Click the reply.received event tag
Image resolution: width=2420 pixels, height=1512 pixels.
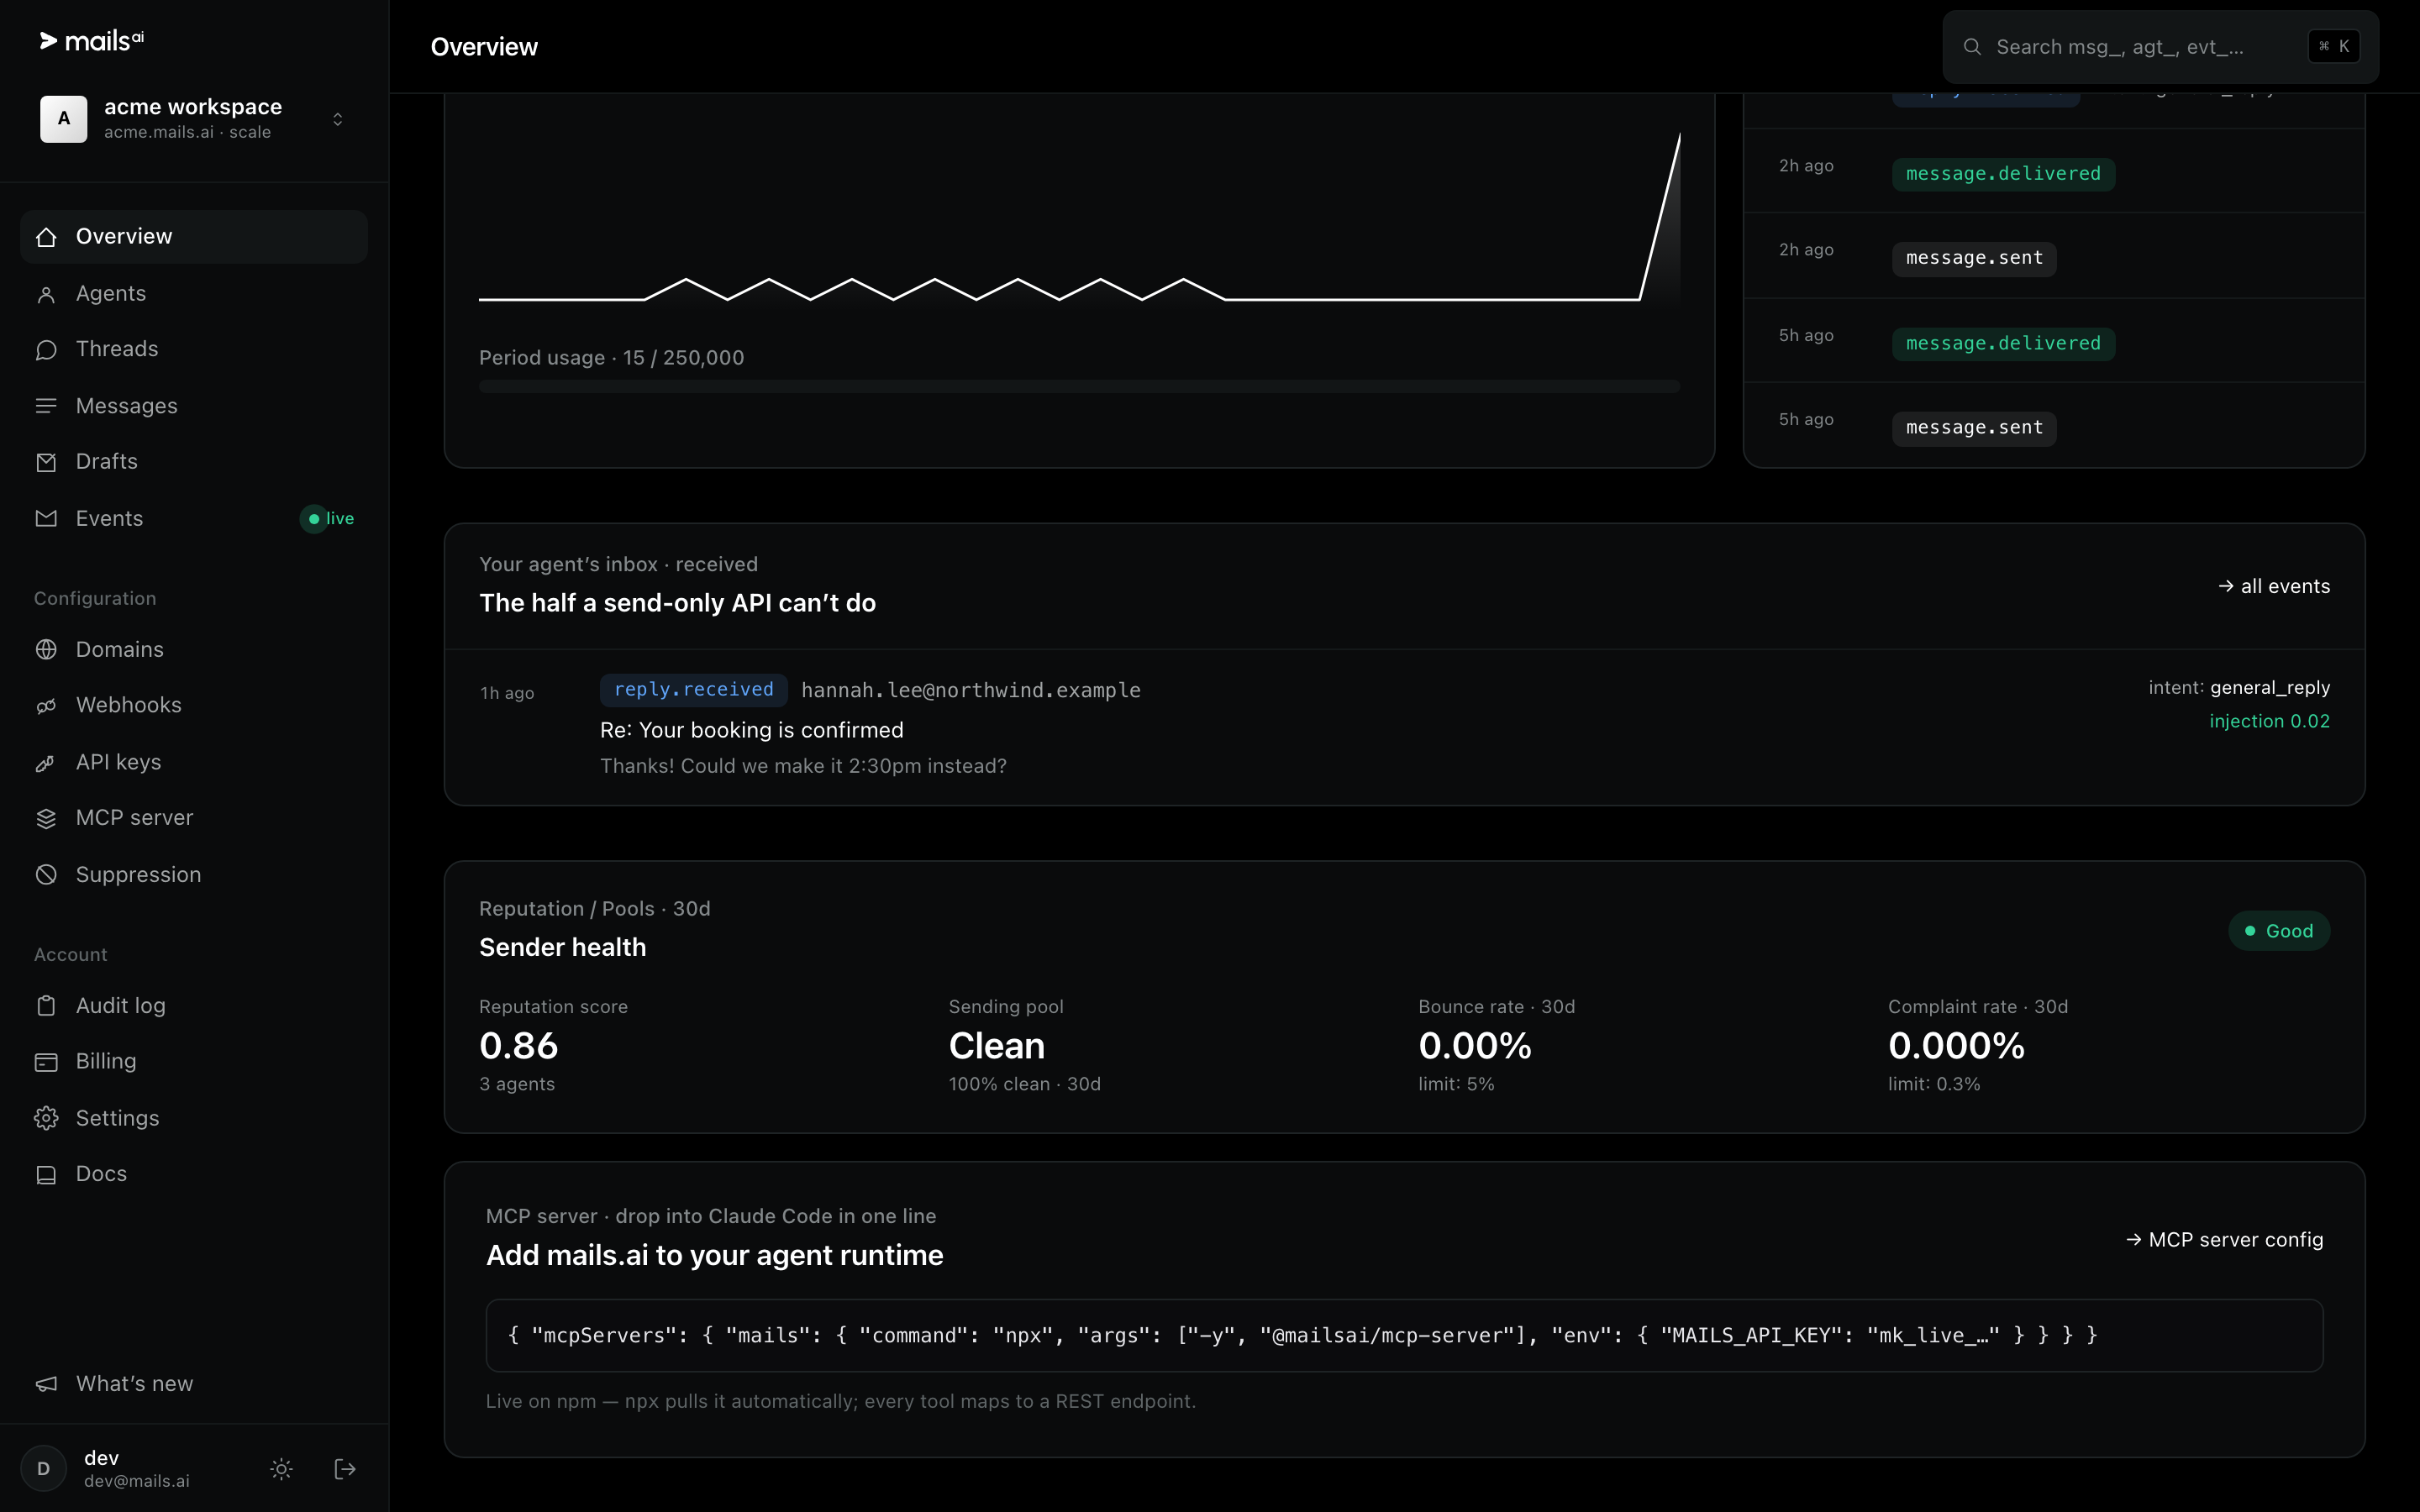(x=694, y=690)
